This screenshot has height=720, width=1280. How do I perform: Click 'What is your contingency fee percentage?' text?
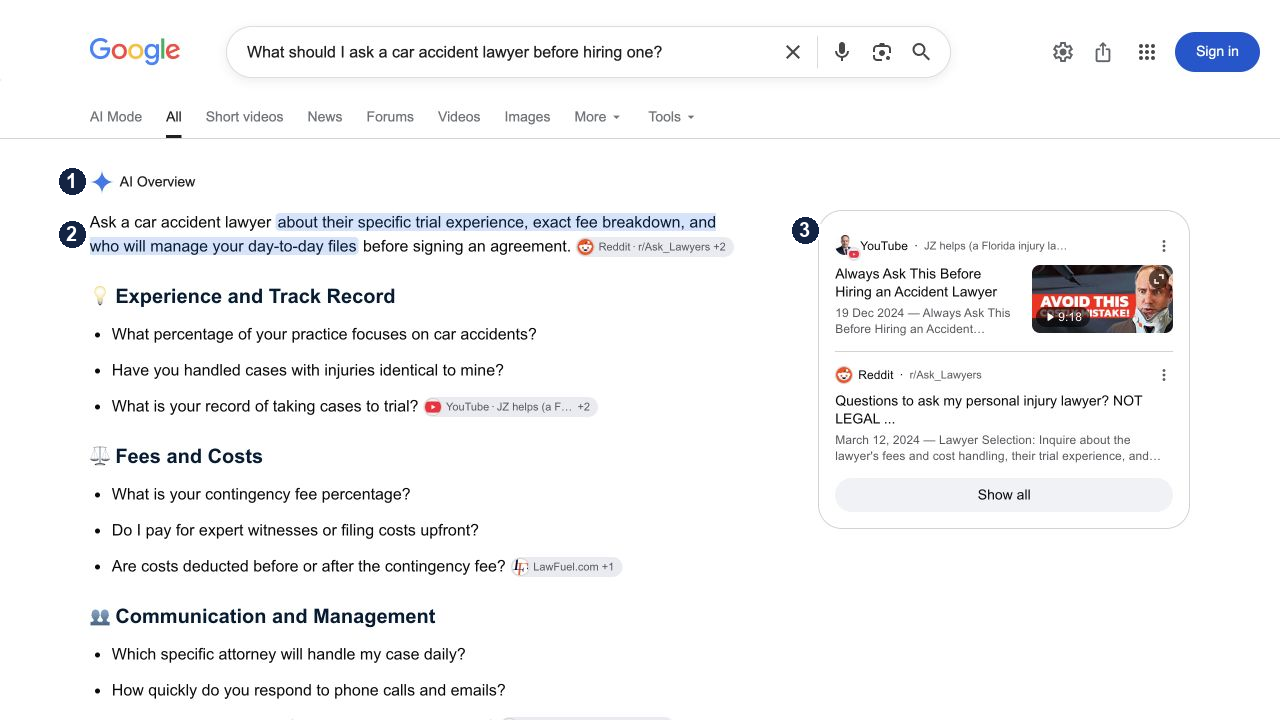point(261,494)
